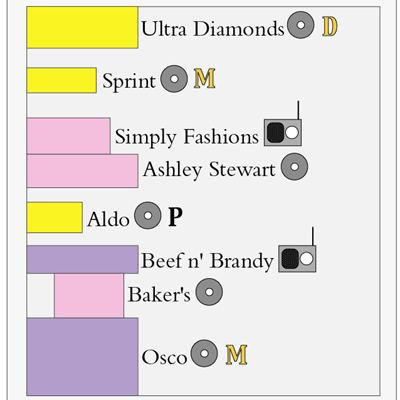Click the black P icon beside Aldo
The height and width of the screenshot is (400, 400).
tap(175, 217)
